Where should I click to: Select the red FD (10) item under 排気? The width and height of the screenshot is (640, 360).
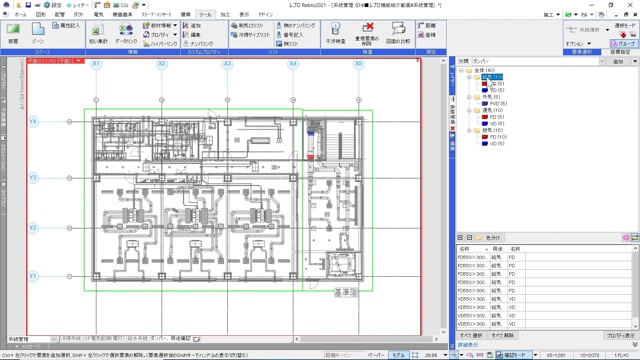pos(494,137)
